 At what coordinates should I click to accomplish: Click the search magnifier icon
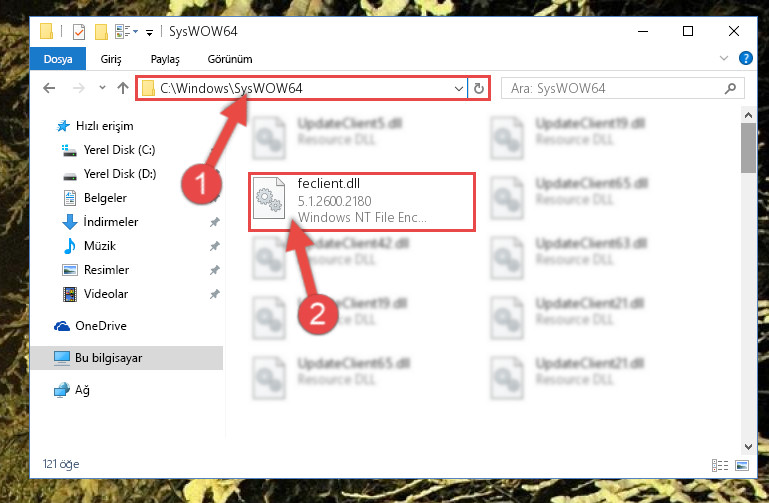tap(730, 88)
